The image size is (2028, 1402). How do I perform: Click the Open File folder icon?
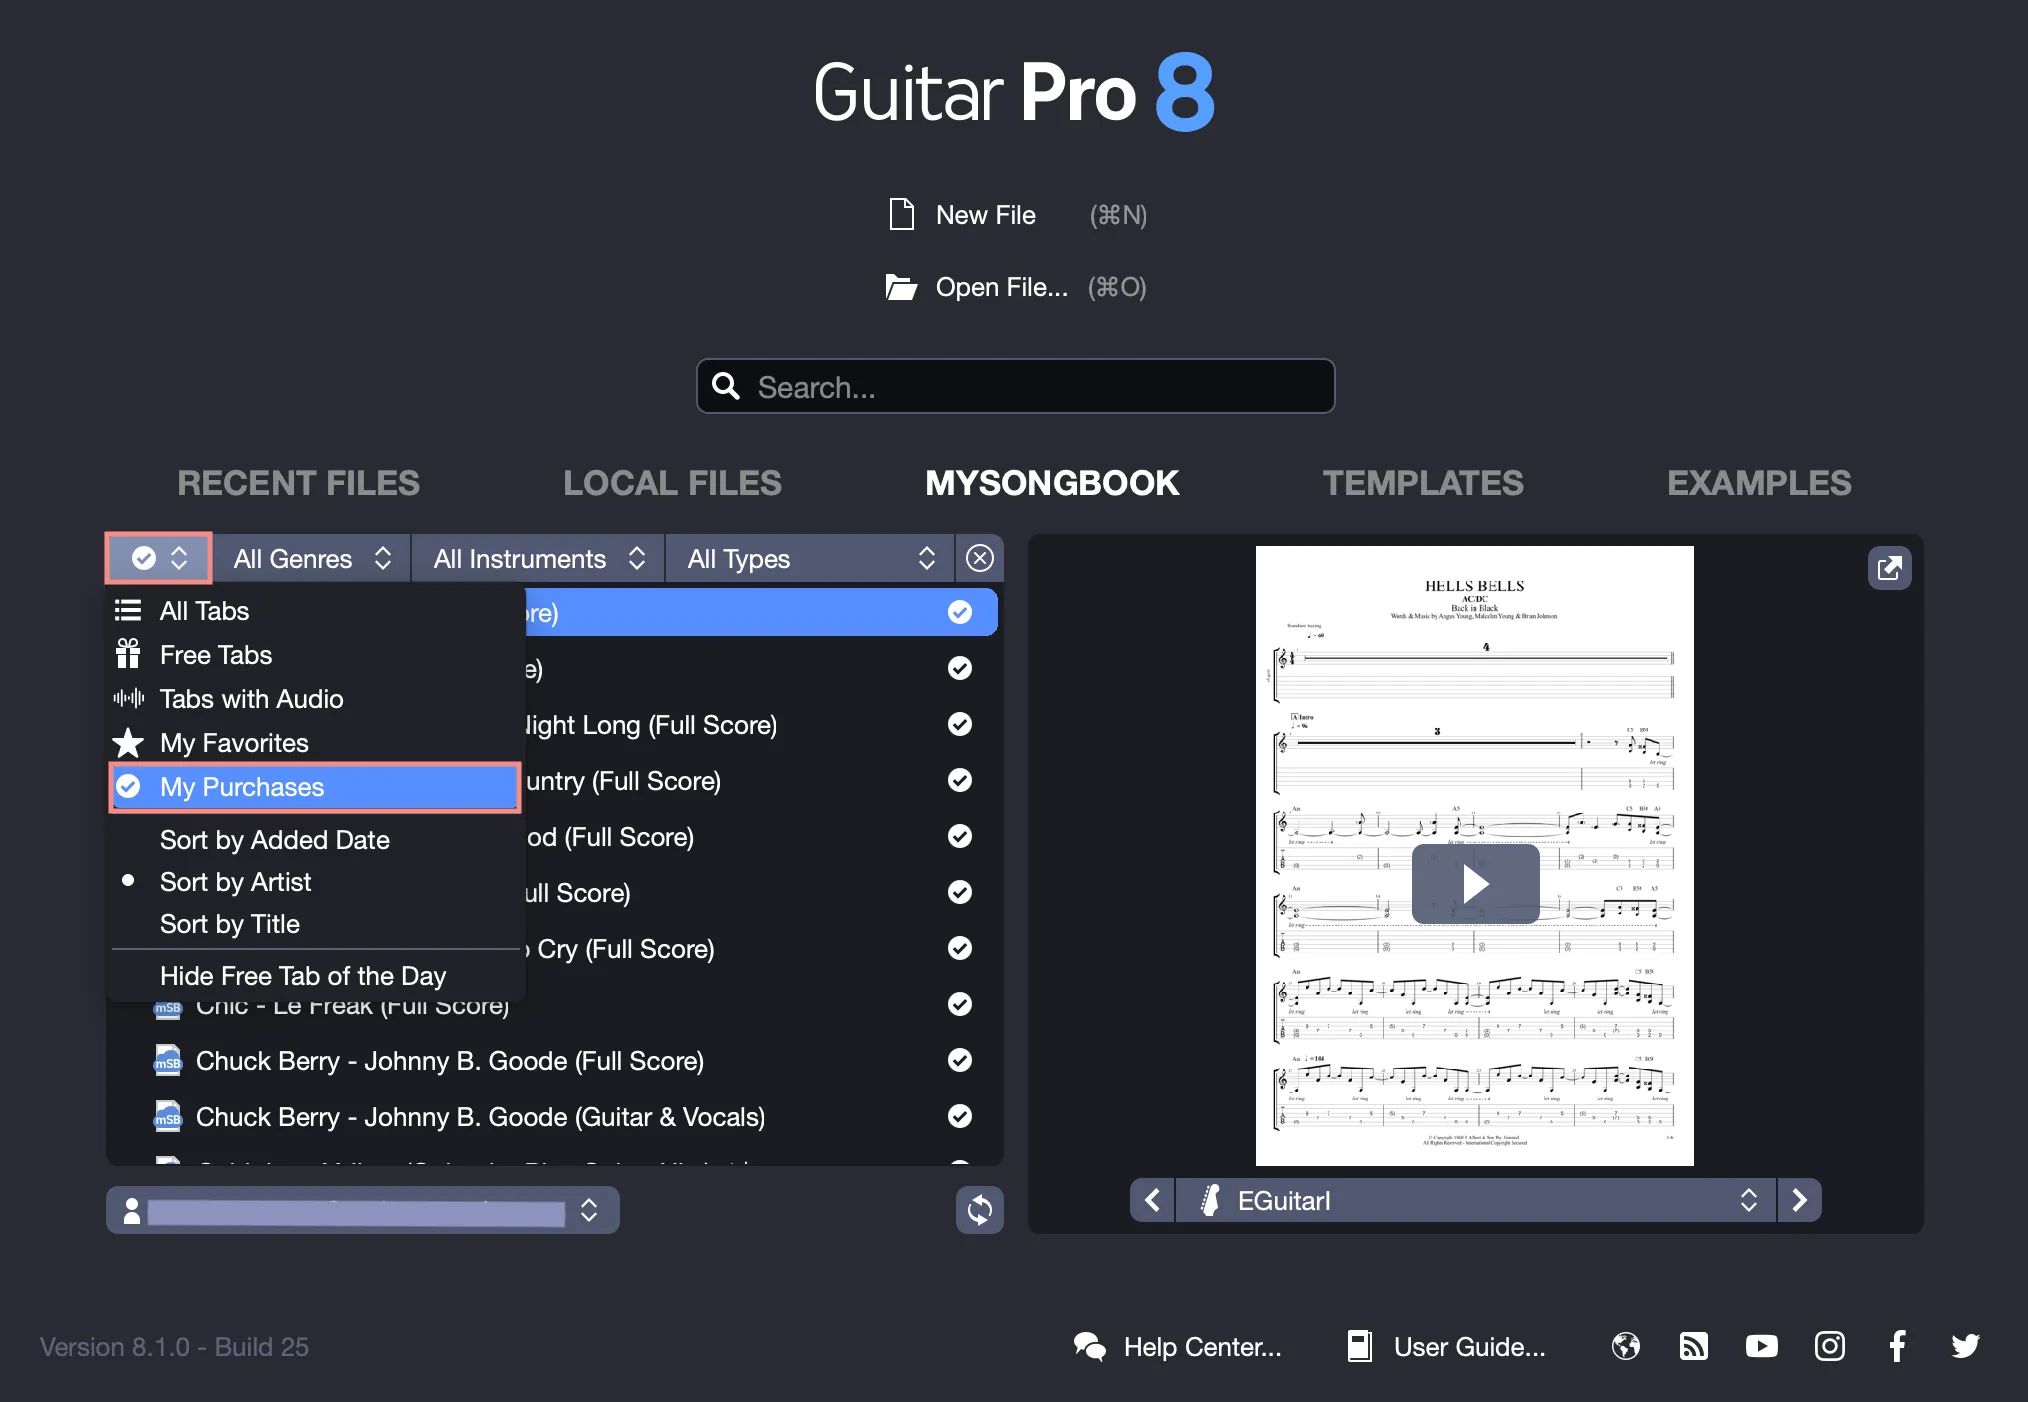point(901,288)
